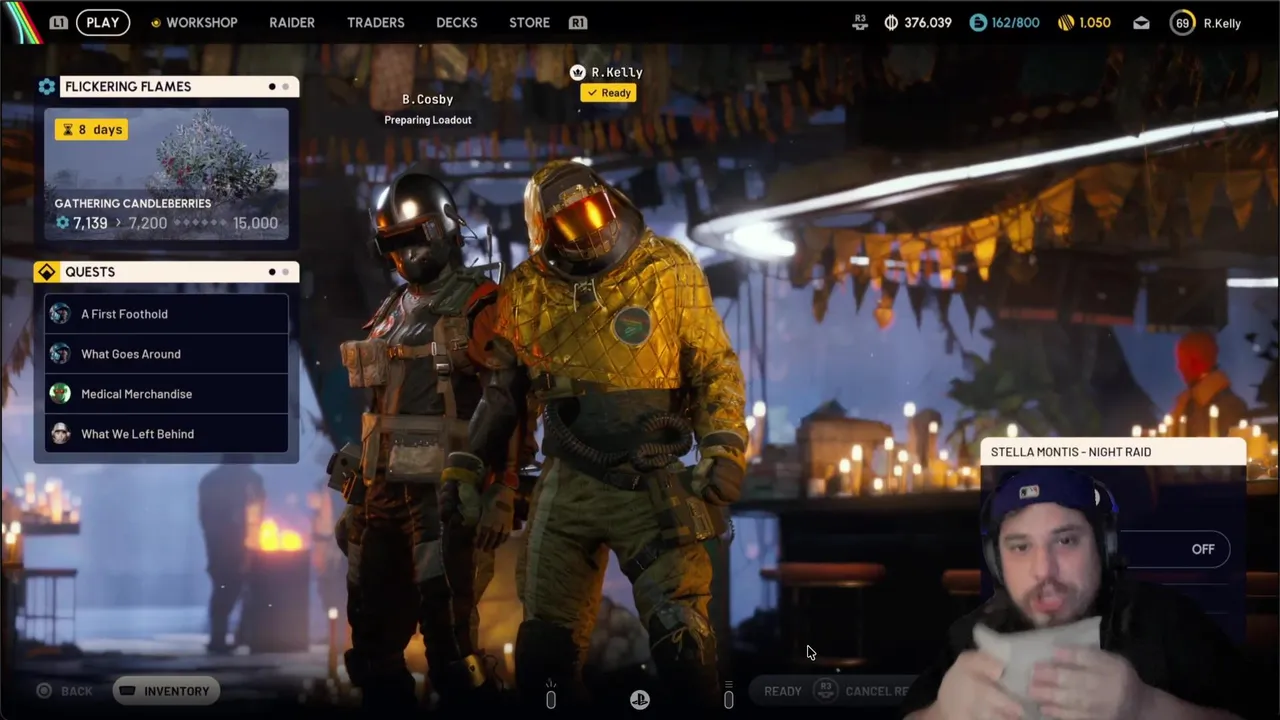Image resolution: width=1280 pixels, height=720 pixels.
Task: Open the QUESTS panel header
Action: click(x=179, y=272)
